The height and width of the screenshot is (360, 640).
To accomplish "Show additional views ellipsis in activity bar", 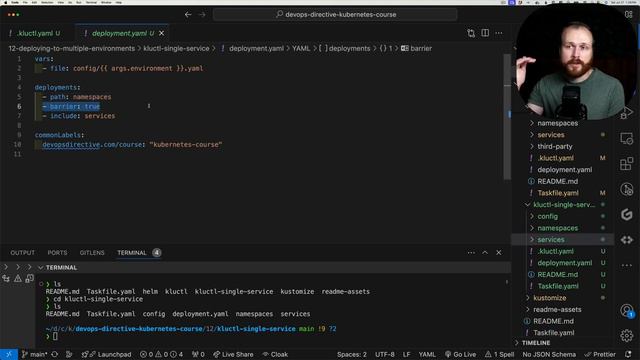I will [627, 265].
